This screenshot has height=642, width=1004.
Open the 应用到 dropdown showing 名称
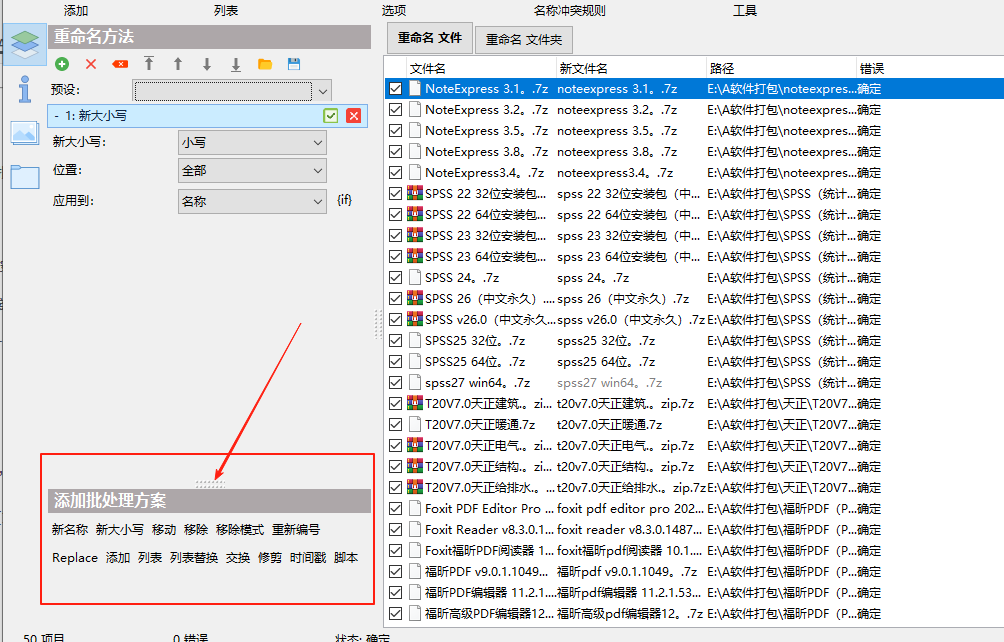coord(252,202)
